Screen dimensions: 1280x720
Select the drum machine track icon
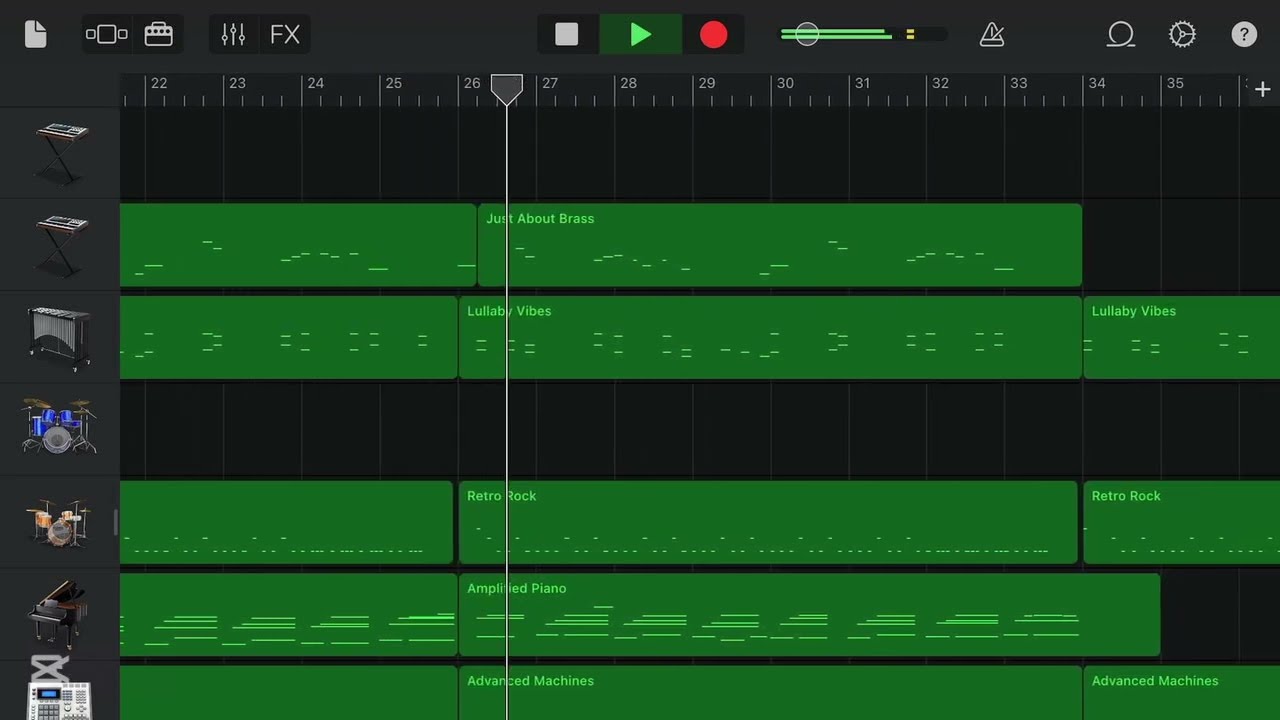tap(60, 700)
